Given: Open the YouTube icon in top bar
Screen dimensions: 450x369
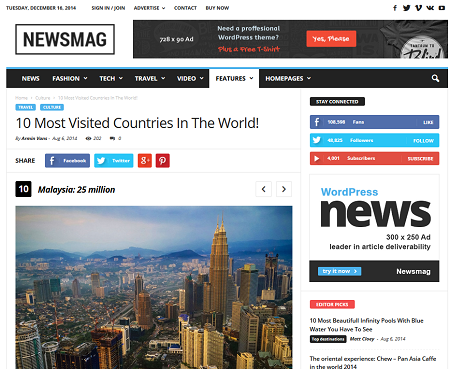Looking at the screenshot, I should point(442,8).
